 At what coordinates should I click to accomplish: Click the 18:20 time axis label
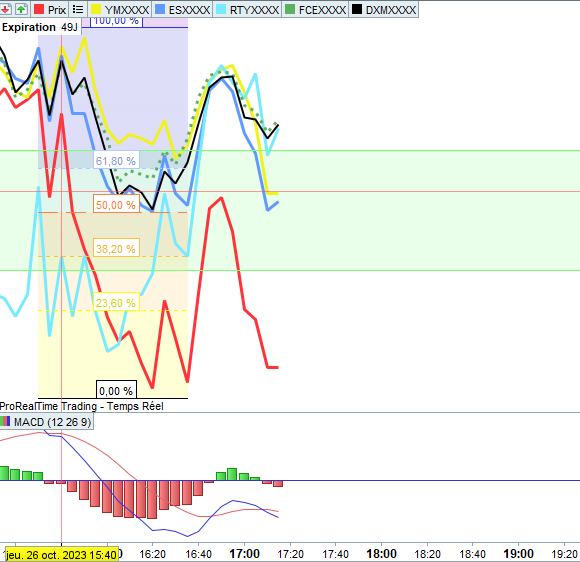[x=427, y=554]
